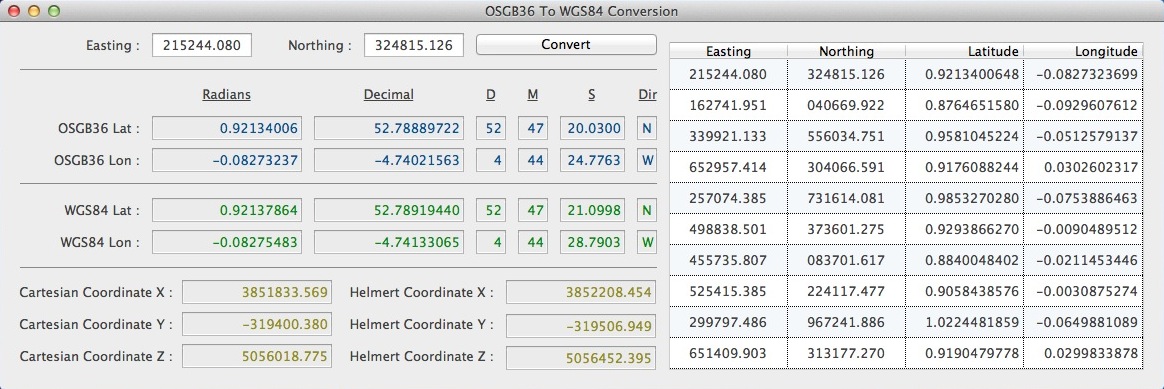Select WGS84 Lat radians field 0.92137864
Viewport: 1164px width, 389px height.
point(226,210)
